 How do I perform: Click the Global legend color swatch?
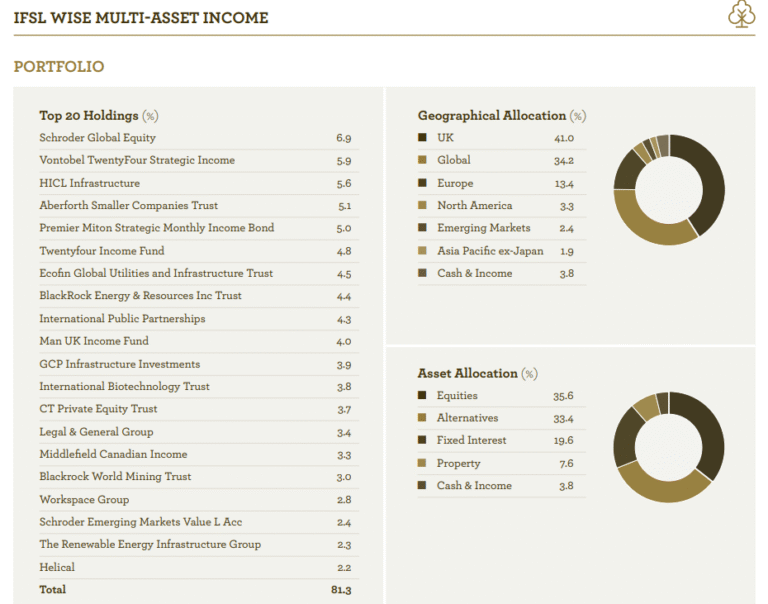click(x=422, y=160)
